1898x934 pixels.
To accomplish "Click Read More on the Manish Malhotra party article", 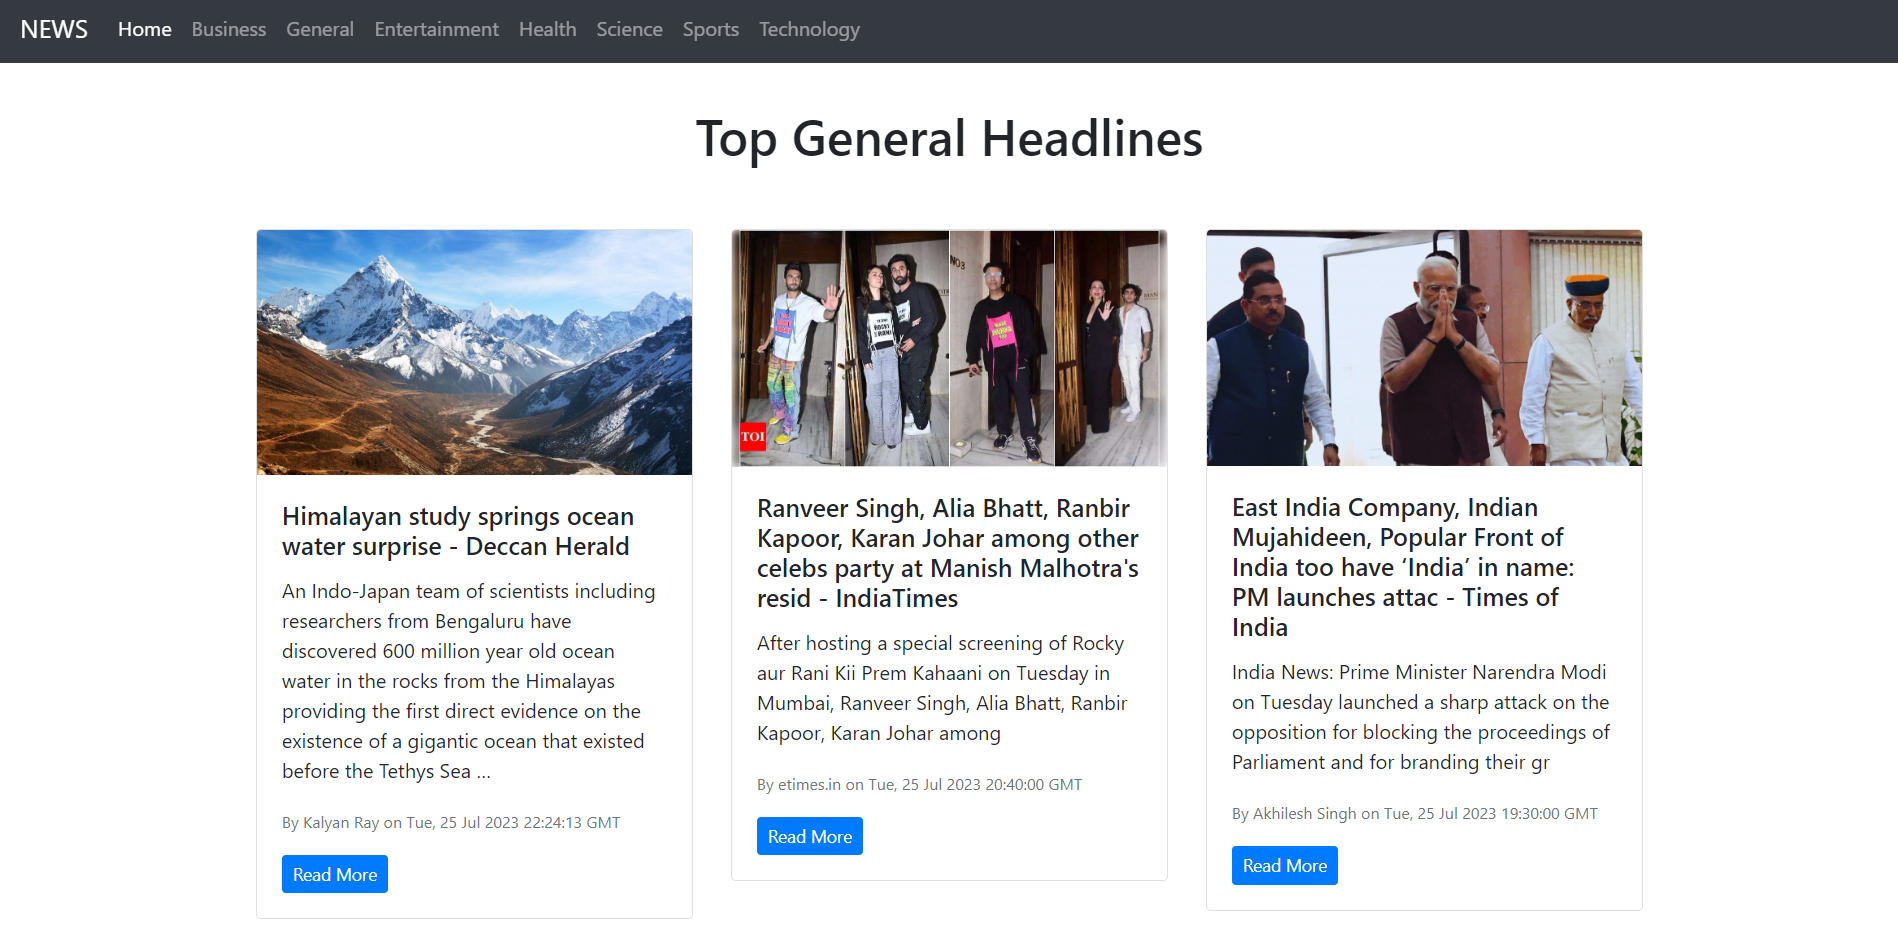I will pyautogui.click(x=809, y=836).
